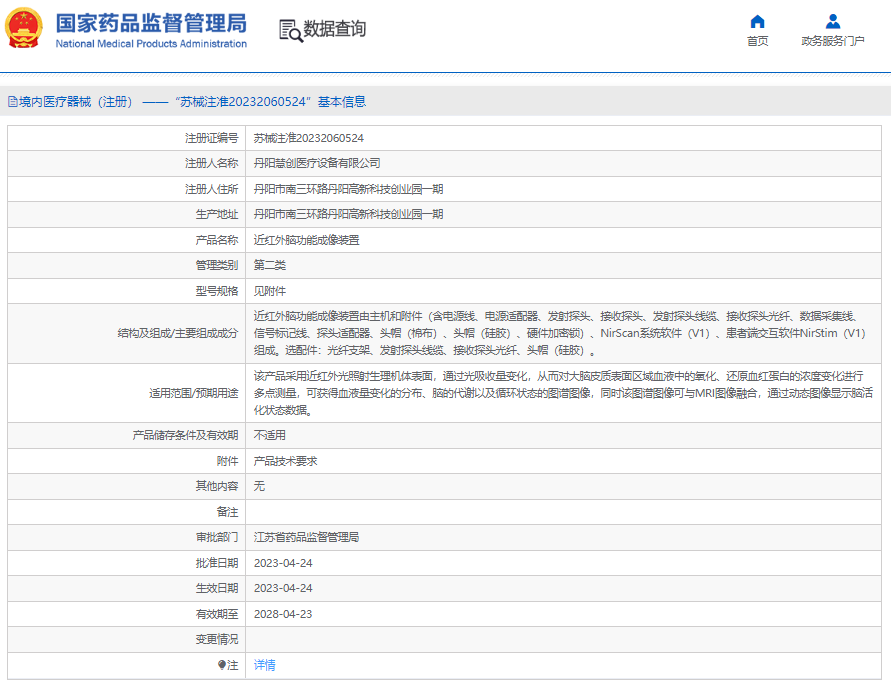The image size is (891, 686).
Task: Click the 管理类别 label
Action: (x=216, y=265)
